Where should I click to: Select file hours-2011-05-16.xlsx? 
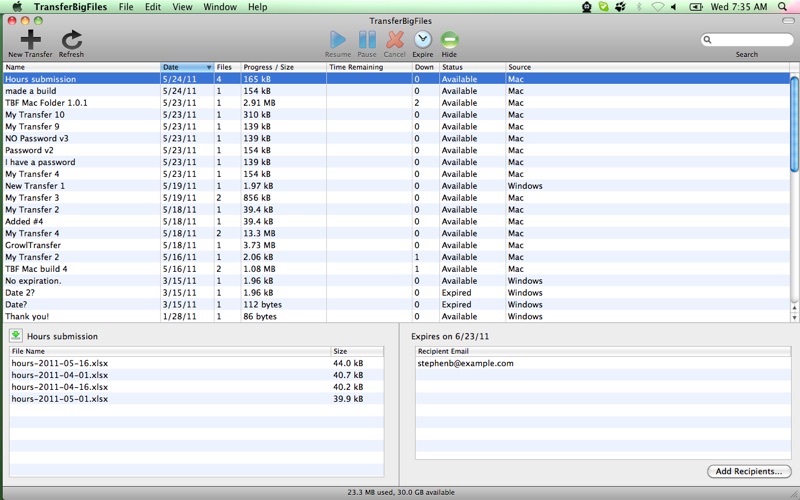click(x=196, y=363)
